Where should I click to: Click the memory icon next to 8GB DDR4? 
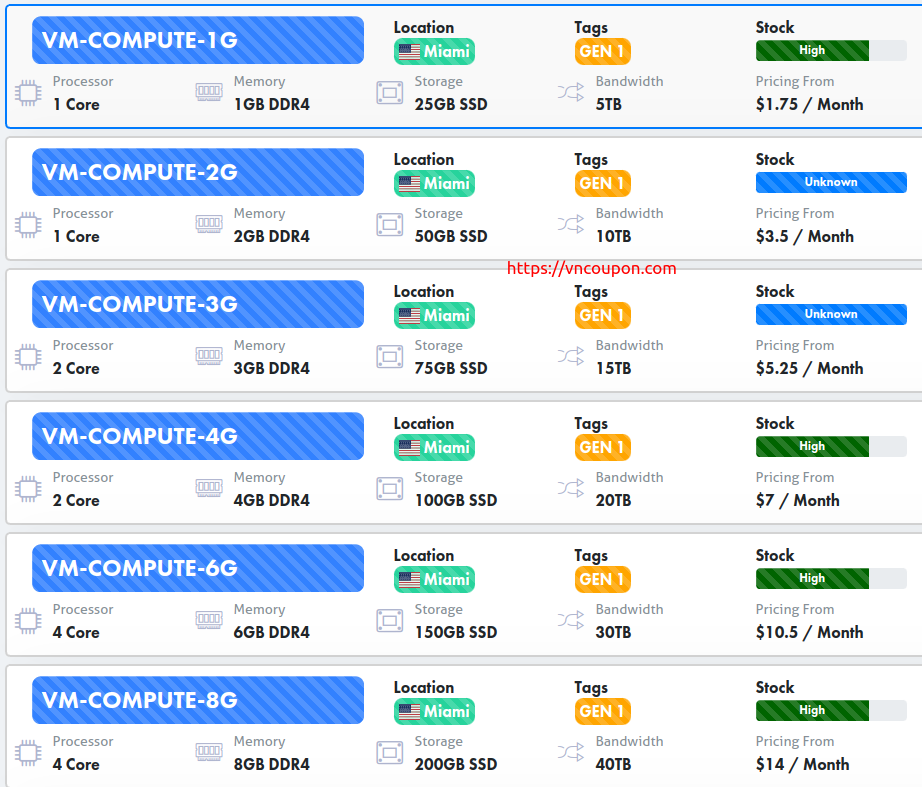click(x=209, y=750)
